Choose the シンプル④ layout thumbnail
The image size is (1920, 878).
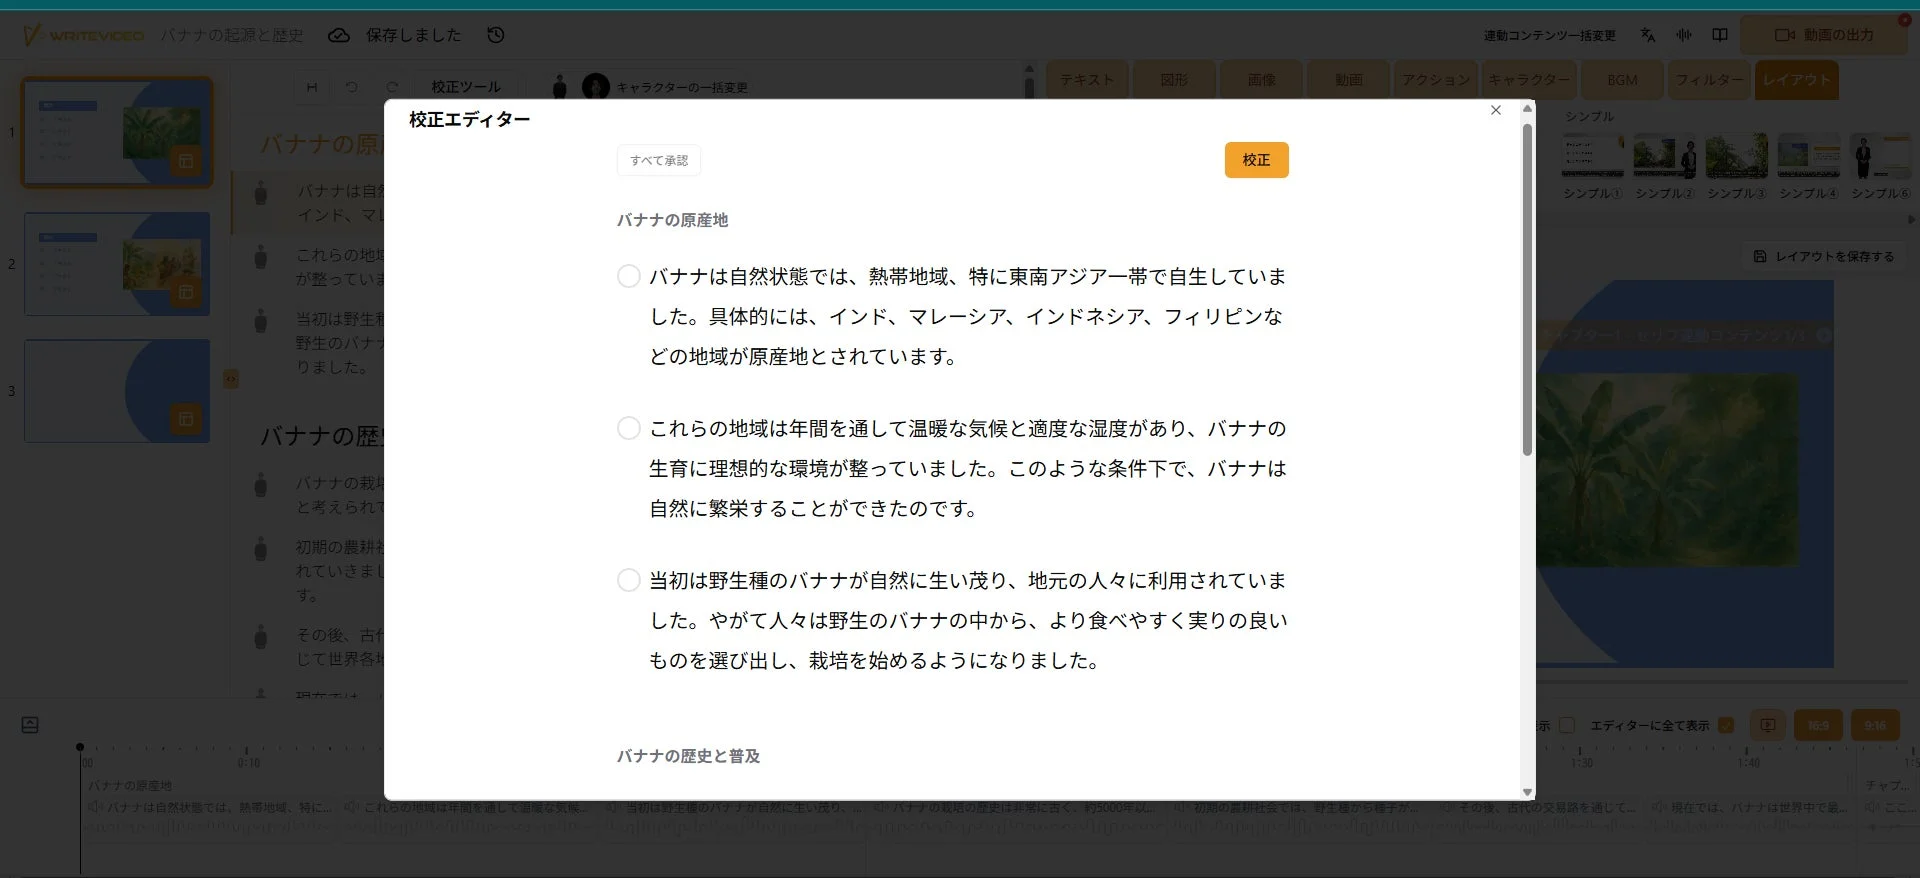pyautogui.click(x=1809, y=155)
